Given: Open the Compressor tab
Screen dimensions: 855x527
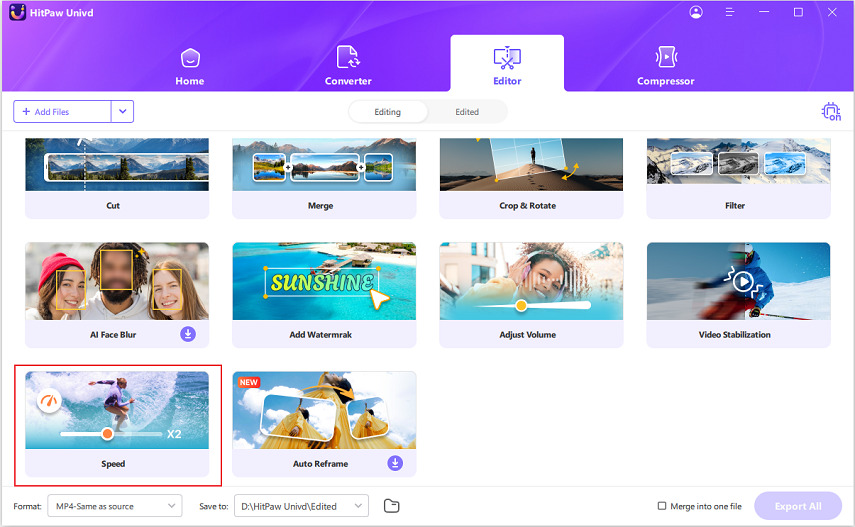Looking at the screenshot, I should point(666,67).
